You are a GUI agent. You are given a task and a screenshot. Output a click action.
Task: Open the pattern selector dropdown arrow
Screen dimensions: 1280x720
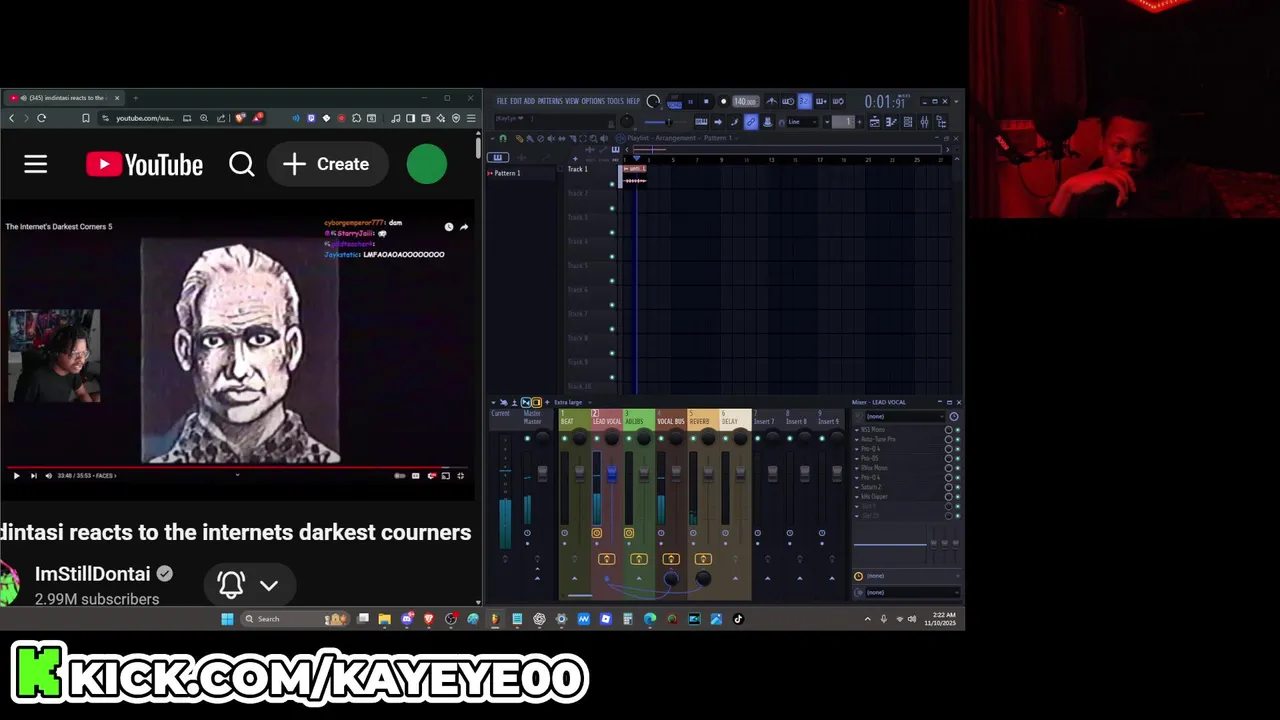[827, 122]
